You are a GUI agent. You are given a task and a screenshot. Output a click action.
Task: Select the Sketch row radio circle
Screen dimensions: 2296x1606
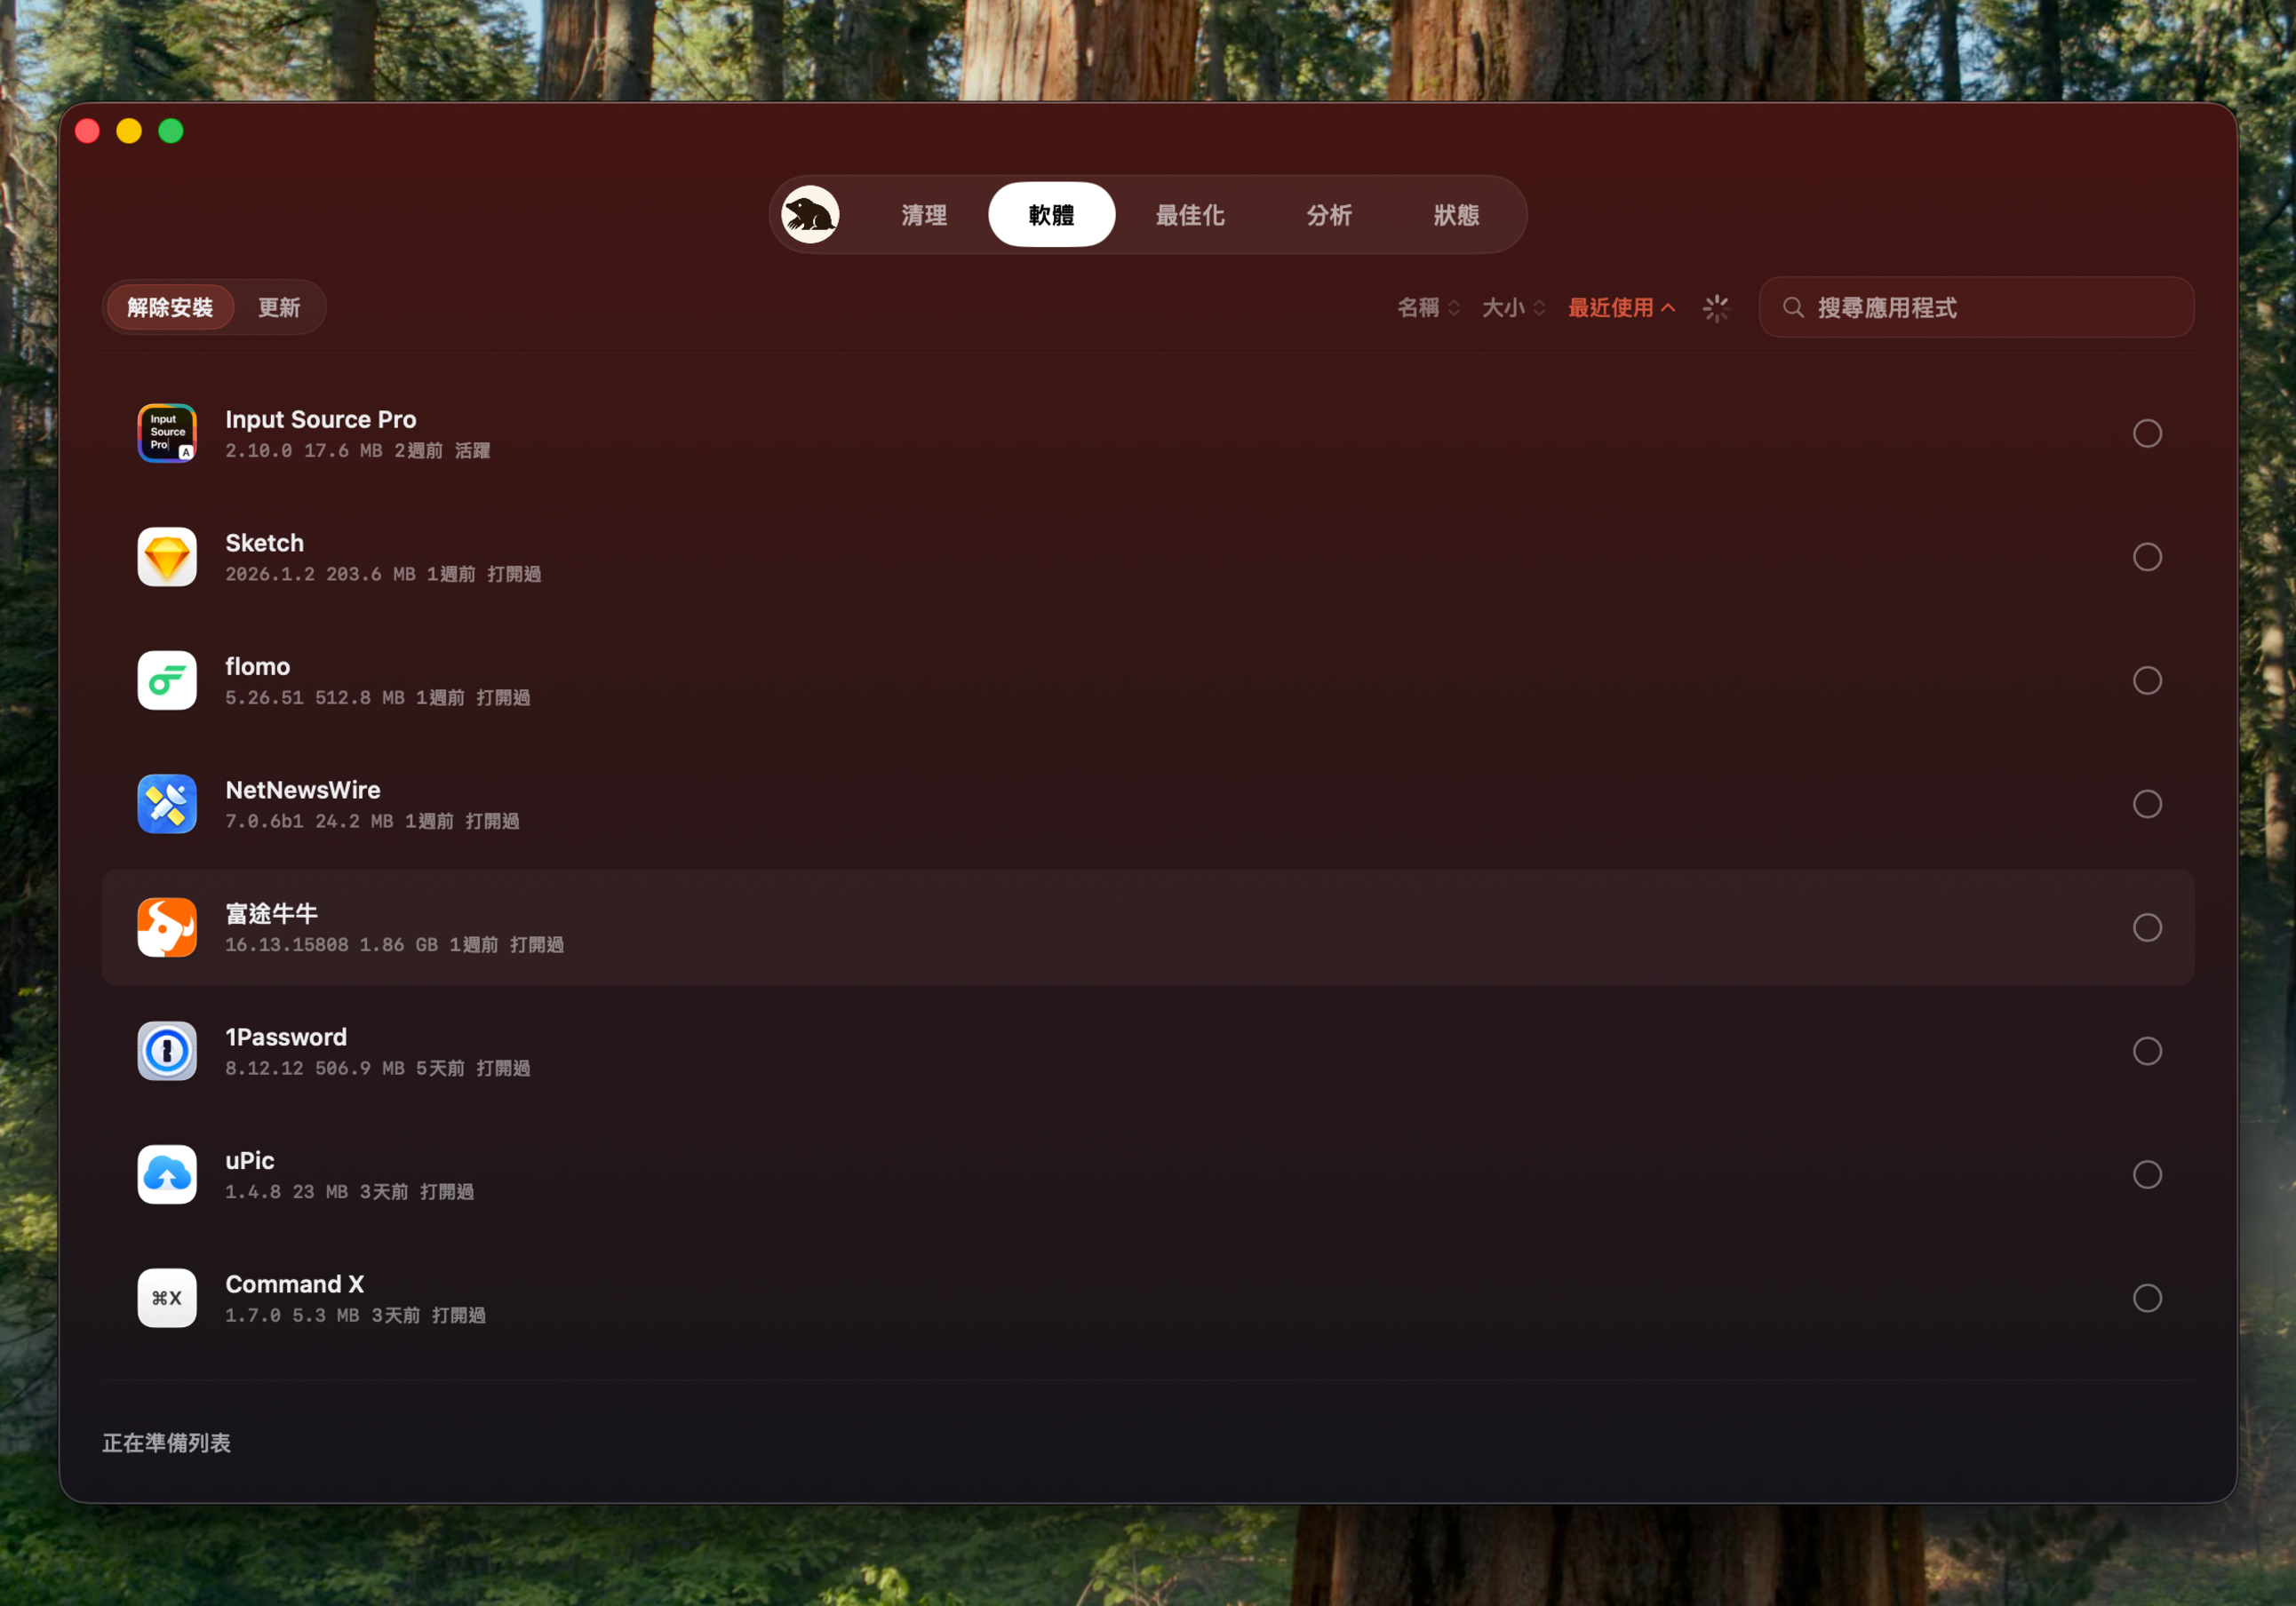[x=2147, y=557]
